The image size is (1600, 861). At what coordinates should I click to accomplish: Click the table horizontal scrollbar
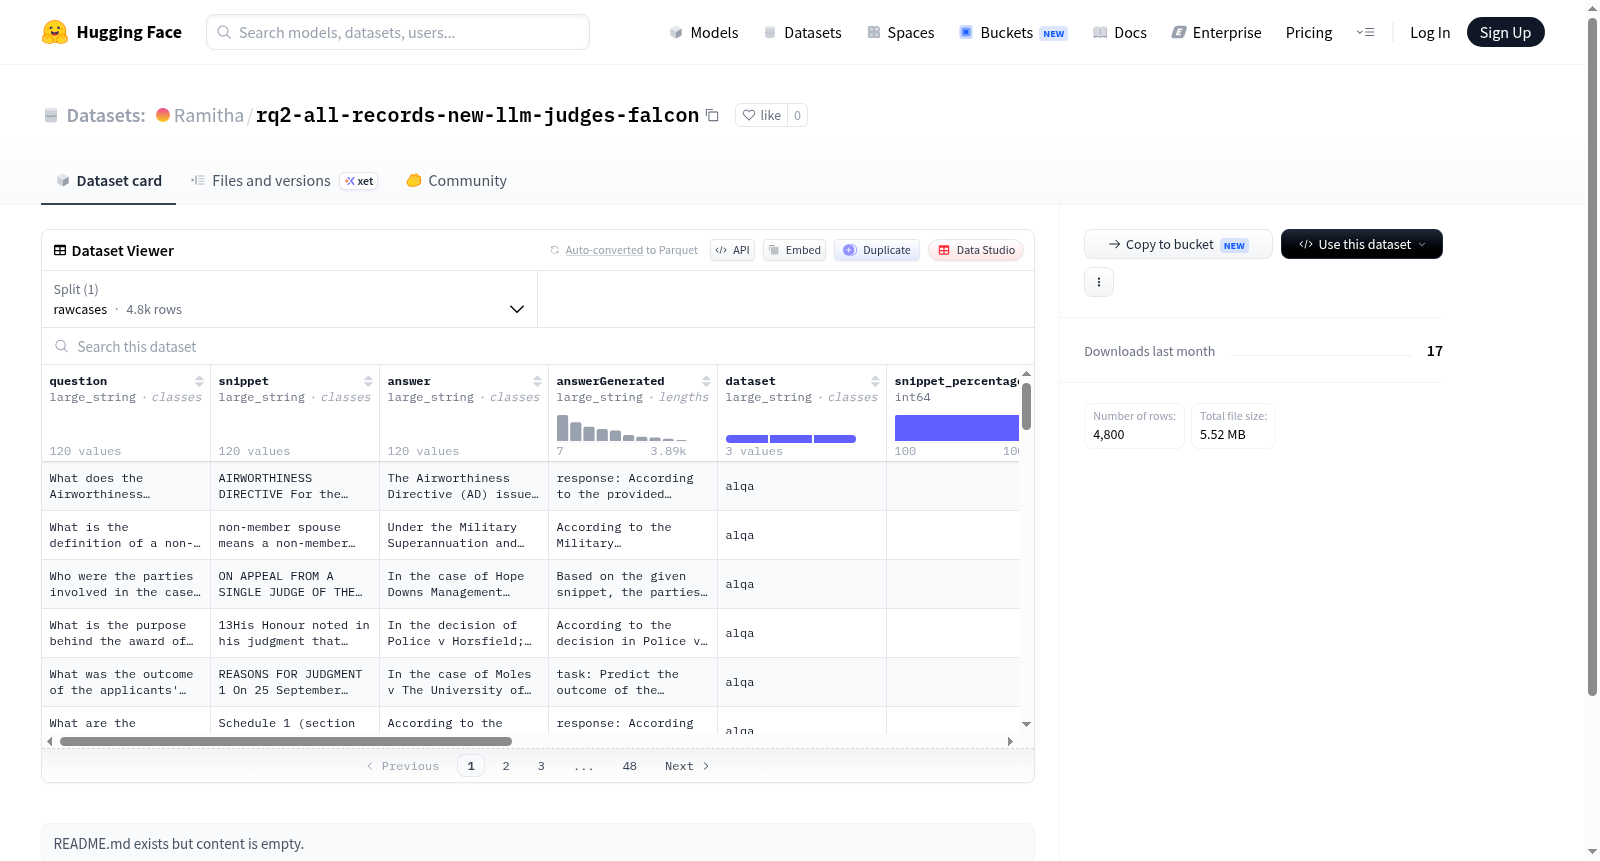(286, 741)
